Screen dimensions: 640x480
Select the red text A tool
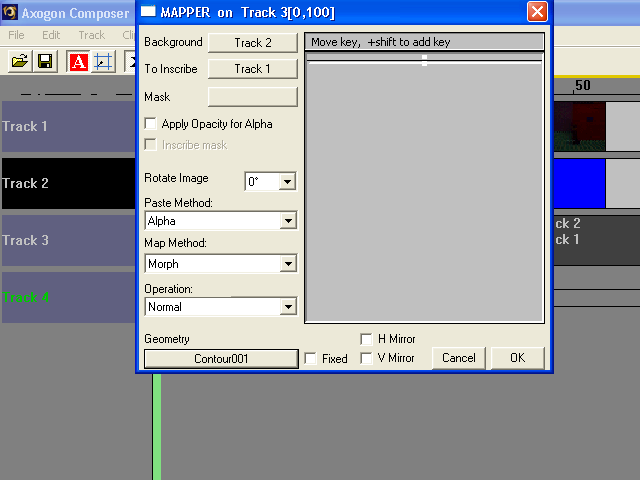[78, 62]
